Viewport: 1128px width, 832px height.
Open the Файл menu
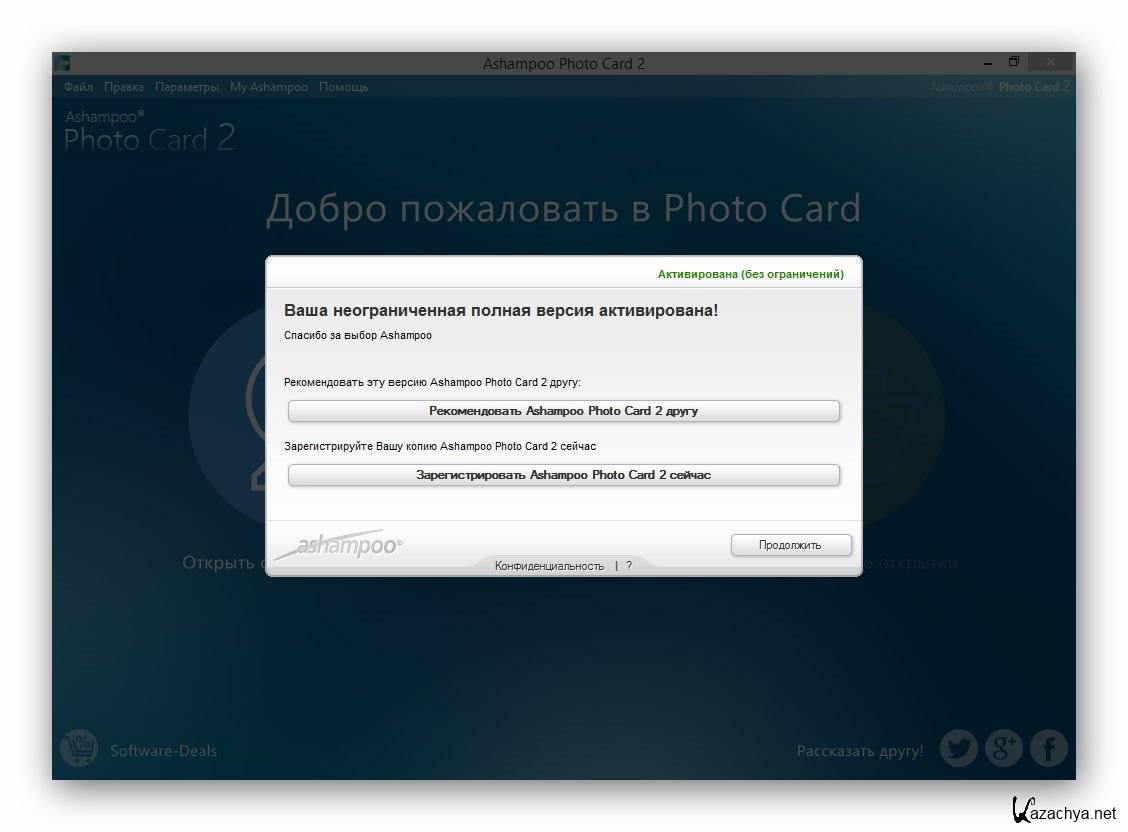point(78,87)
